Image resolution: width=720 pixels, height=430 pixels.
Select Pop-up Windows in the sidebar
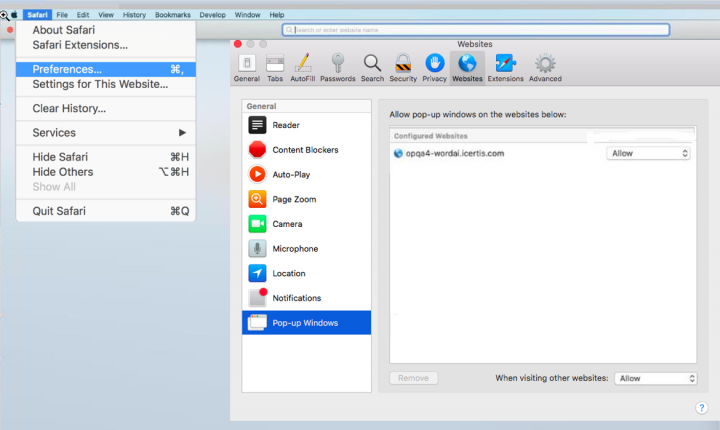point(306,322)
